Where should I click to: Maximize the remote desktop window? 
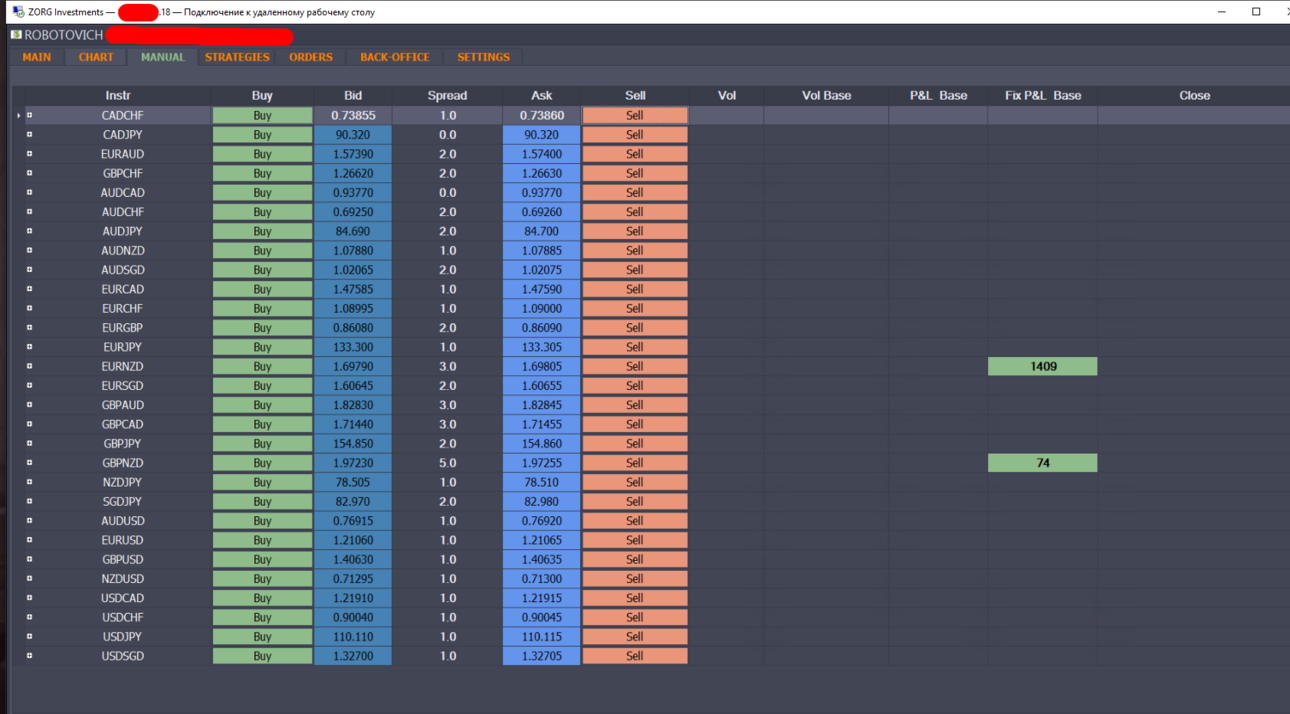[x=1257, y=12]
